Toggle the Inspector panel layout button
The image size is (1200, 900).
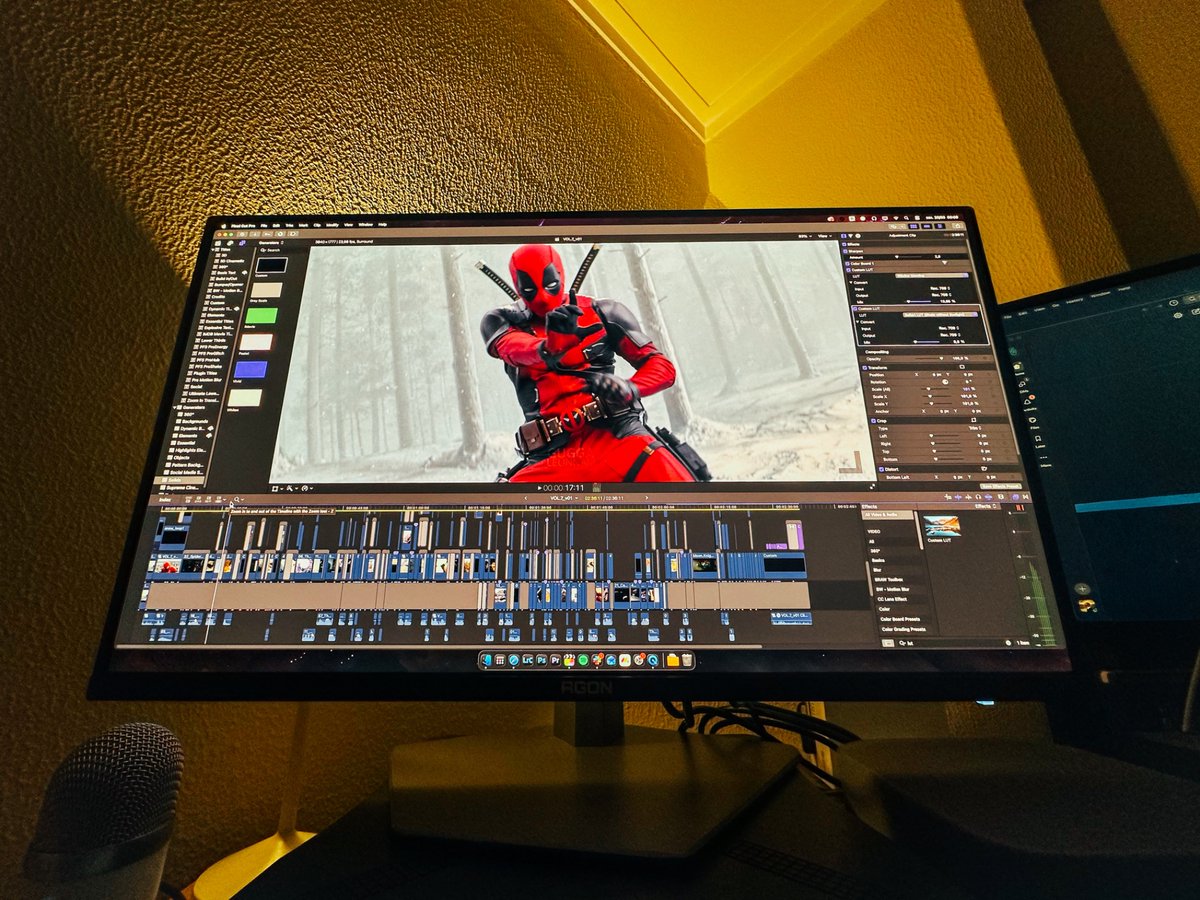pos(939,226)
